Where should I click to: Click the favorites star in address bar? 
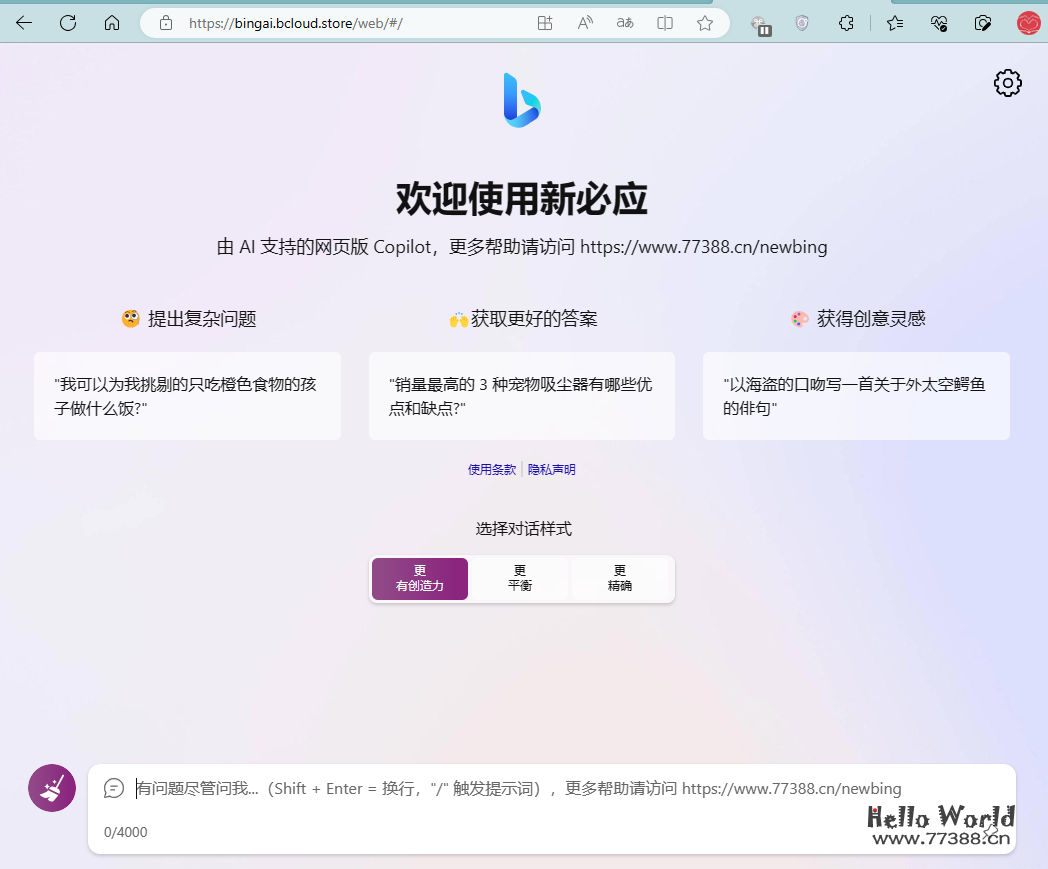[704, 23]
